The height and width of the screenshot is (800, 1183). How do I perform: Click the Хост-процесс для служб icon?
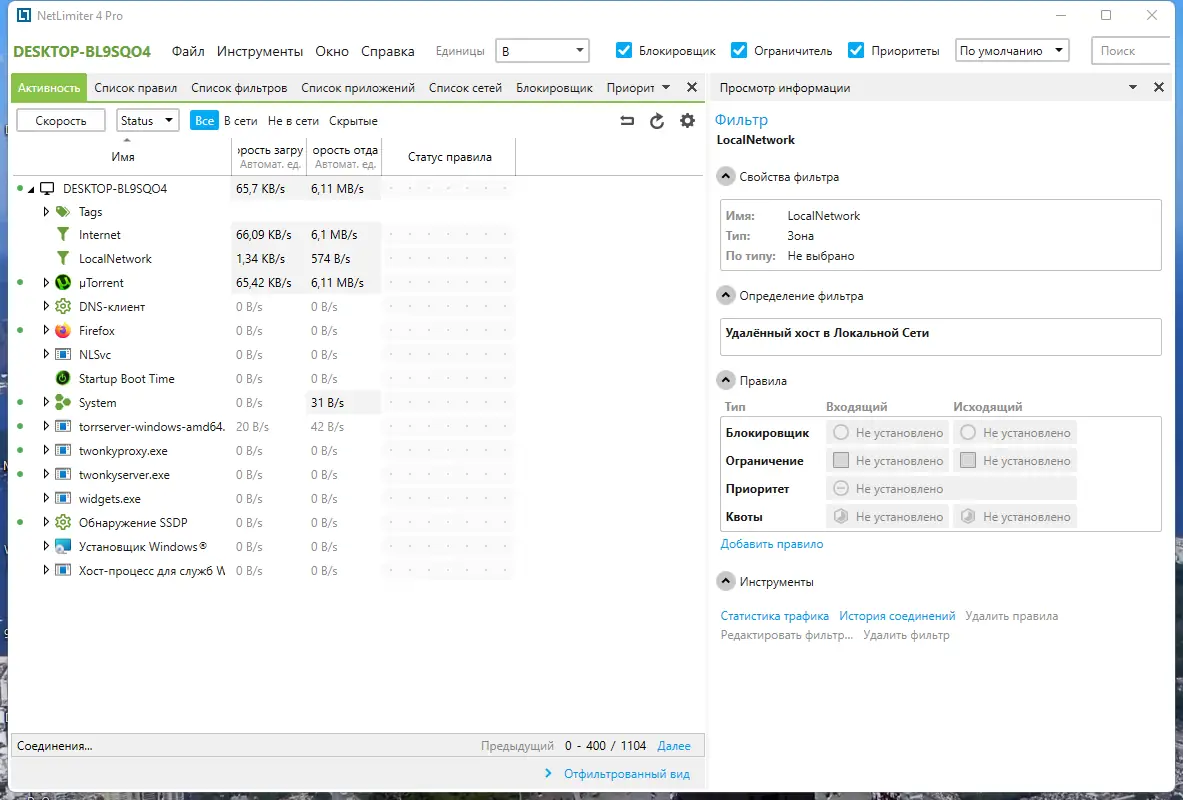pyautogui.click(x=63, y=571)
